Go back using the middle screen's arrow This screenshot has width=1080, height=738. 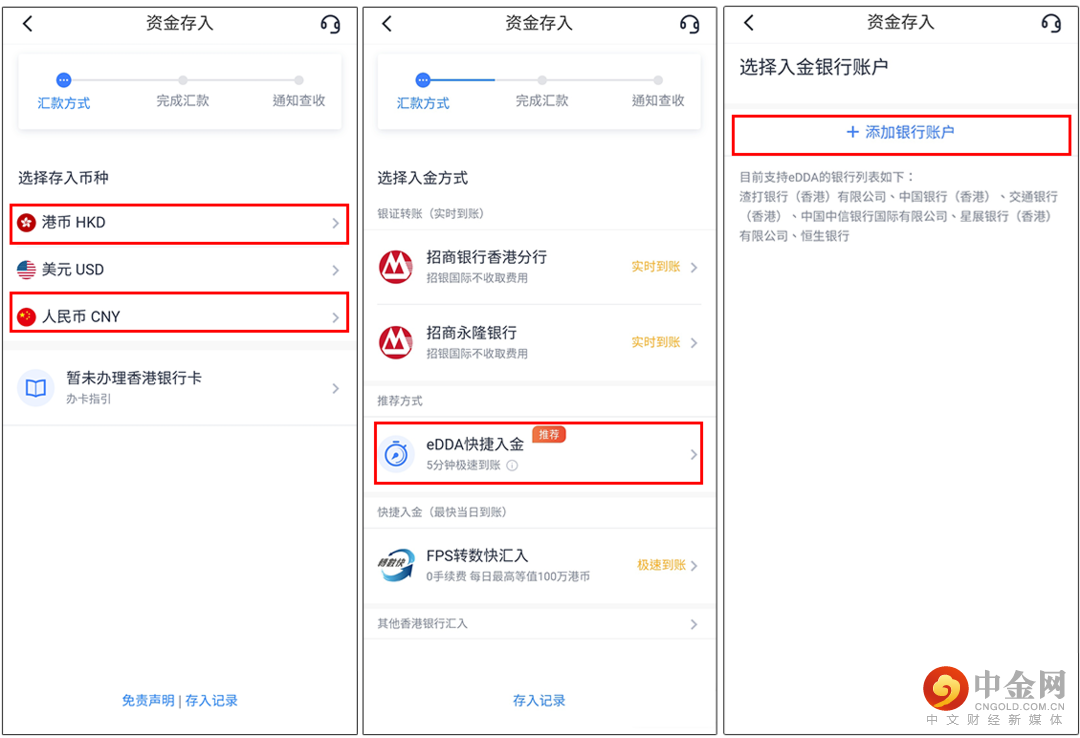point(387,24)
